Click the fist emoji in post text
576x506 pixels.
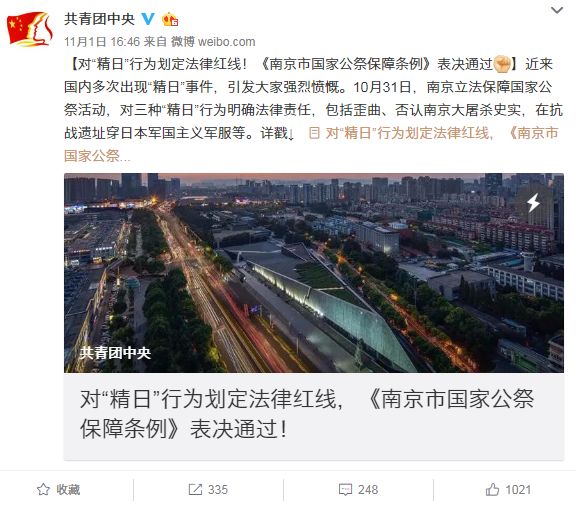[x=502, y=64]
